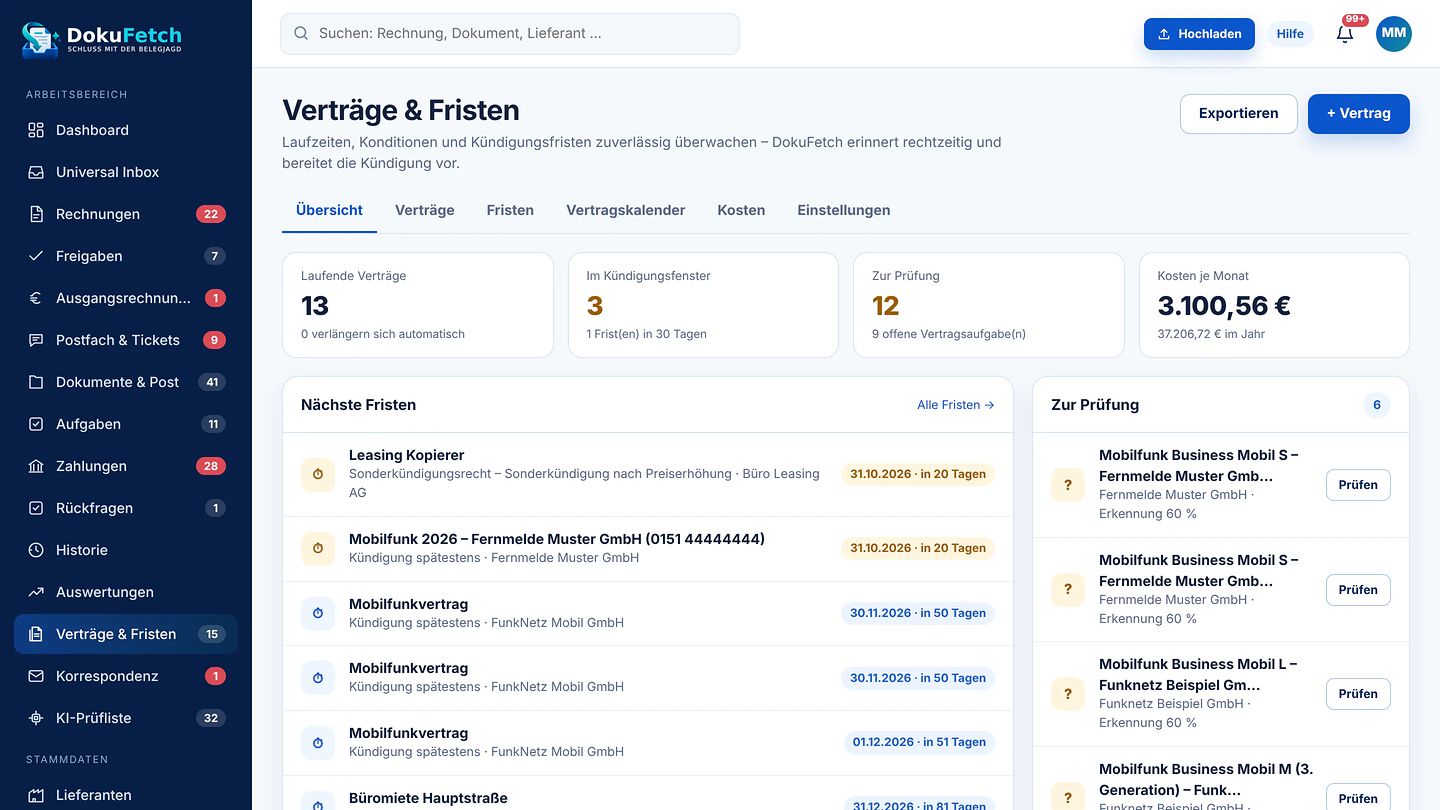Click the timer icon beside Leasing Kopierer

click(x=318, y=474)
